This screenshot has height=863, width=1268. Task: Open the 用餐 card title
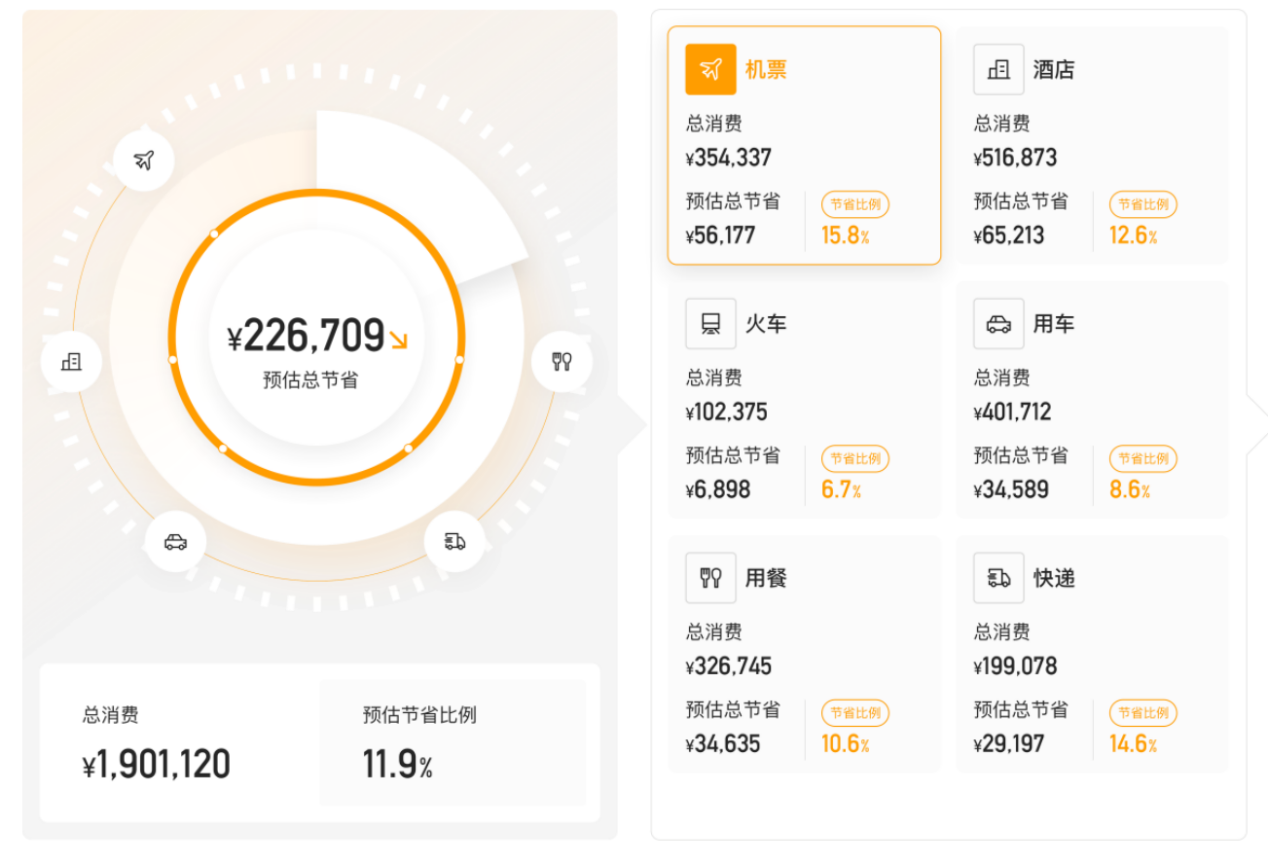pyautogui.click(x=766, y=578)
